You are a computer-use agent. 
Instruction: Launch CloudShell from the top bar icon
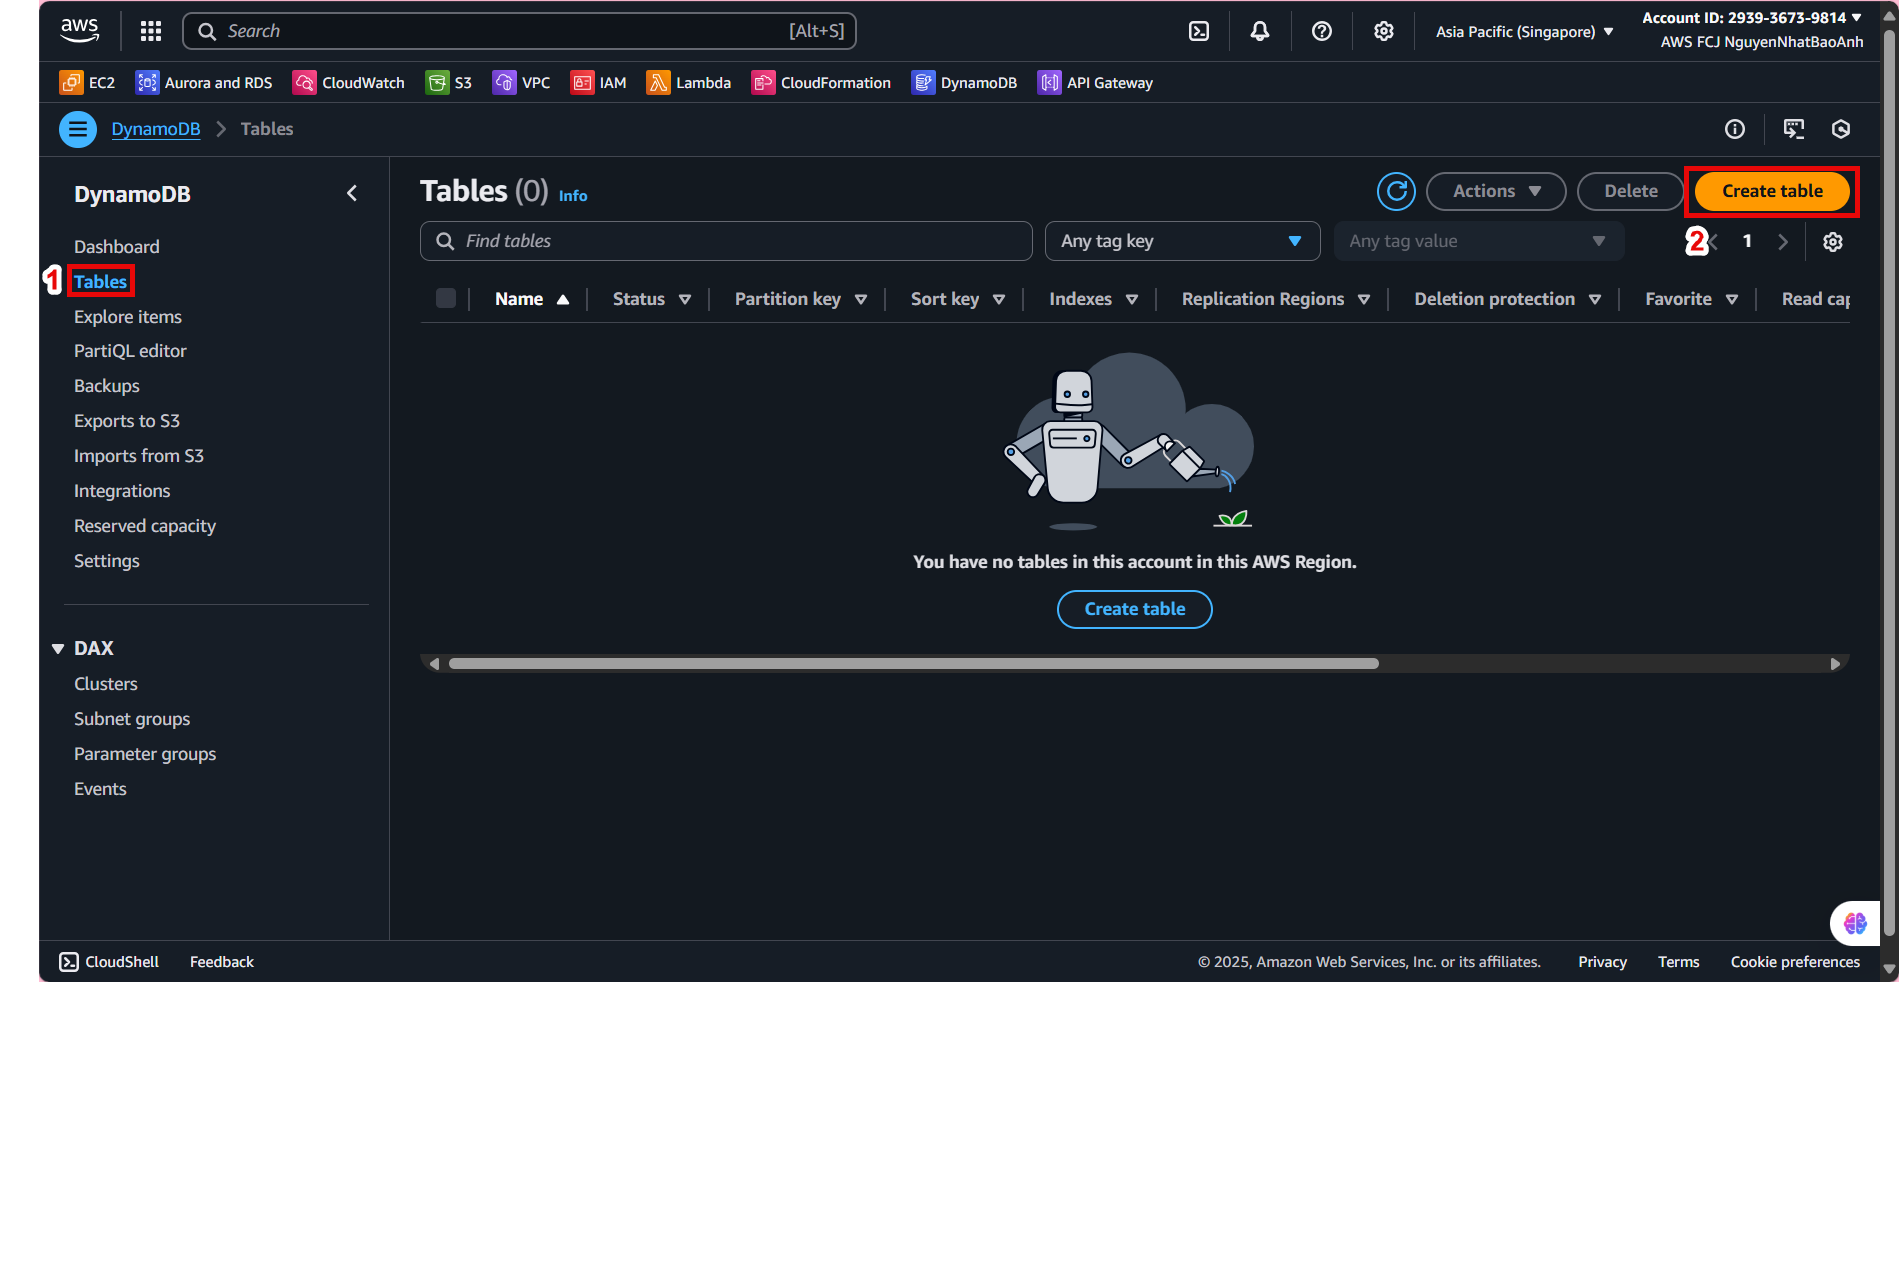1198,31
